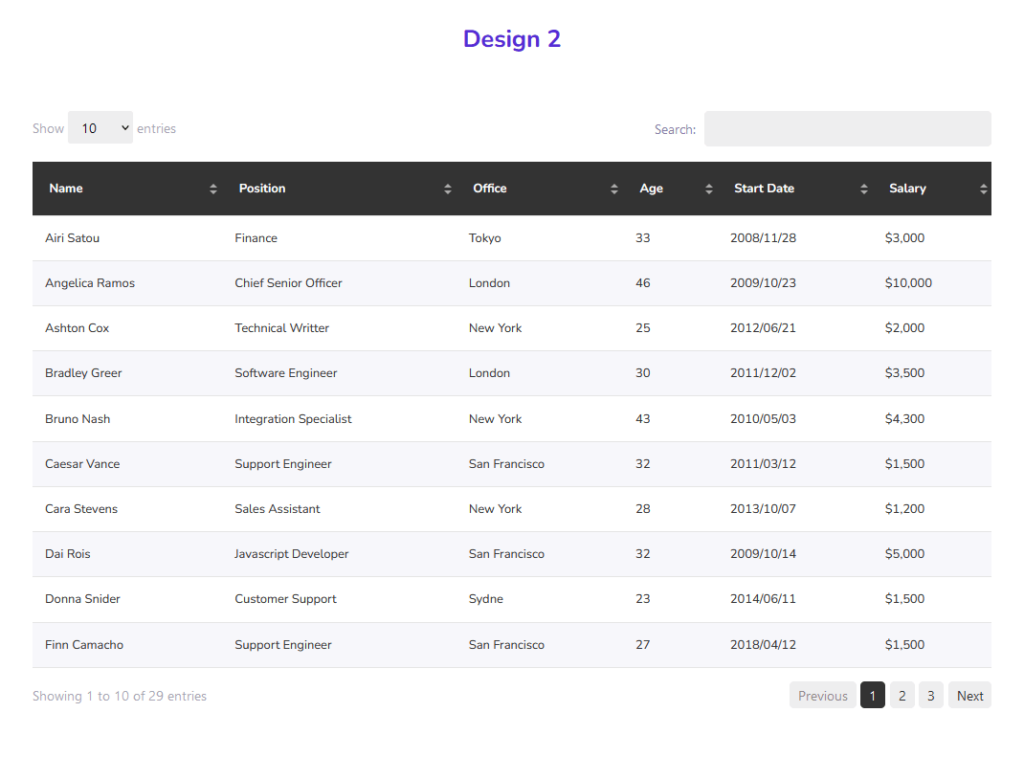The image size is (1024, 757).
Task: Click Caesar Vance's Support Engineer cell
Action: coord(283,464)
